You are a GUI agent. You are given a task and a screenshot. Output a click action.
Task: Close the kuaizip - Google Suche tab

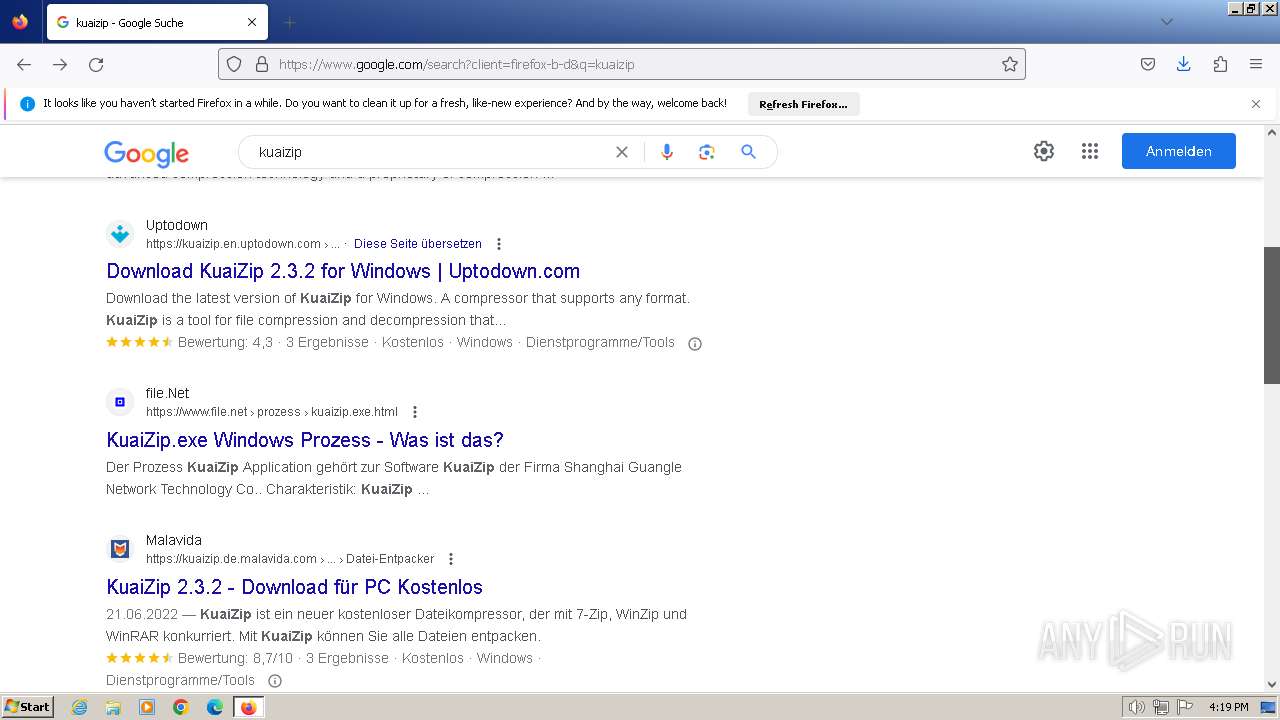pos(252,22)
